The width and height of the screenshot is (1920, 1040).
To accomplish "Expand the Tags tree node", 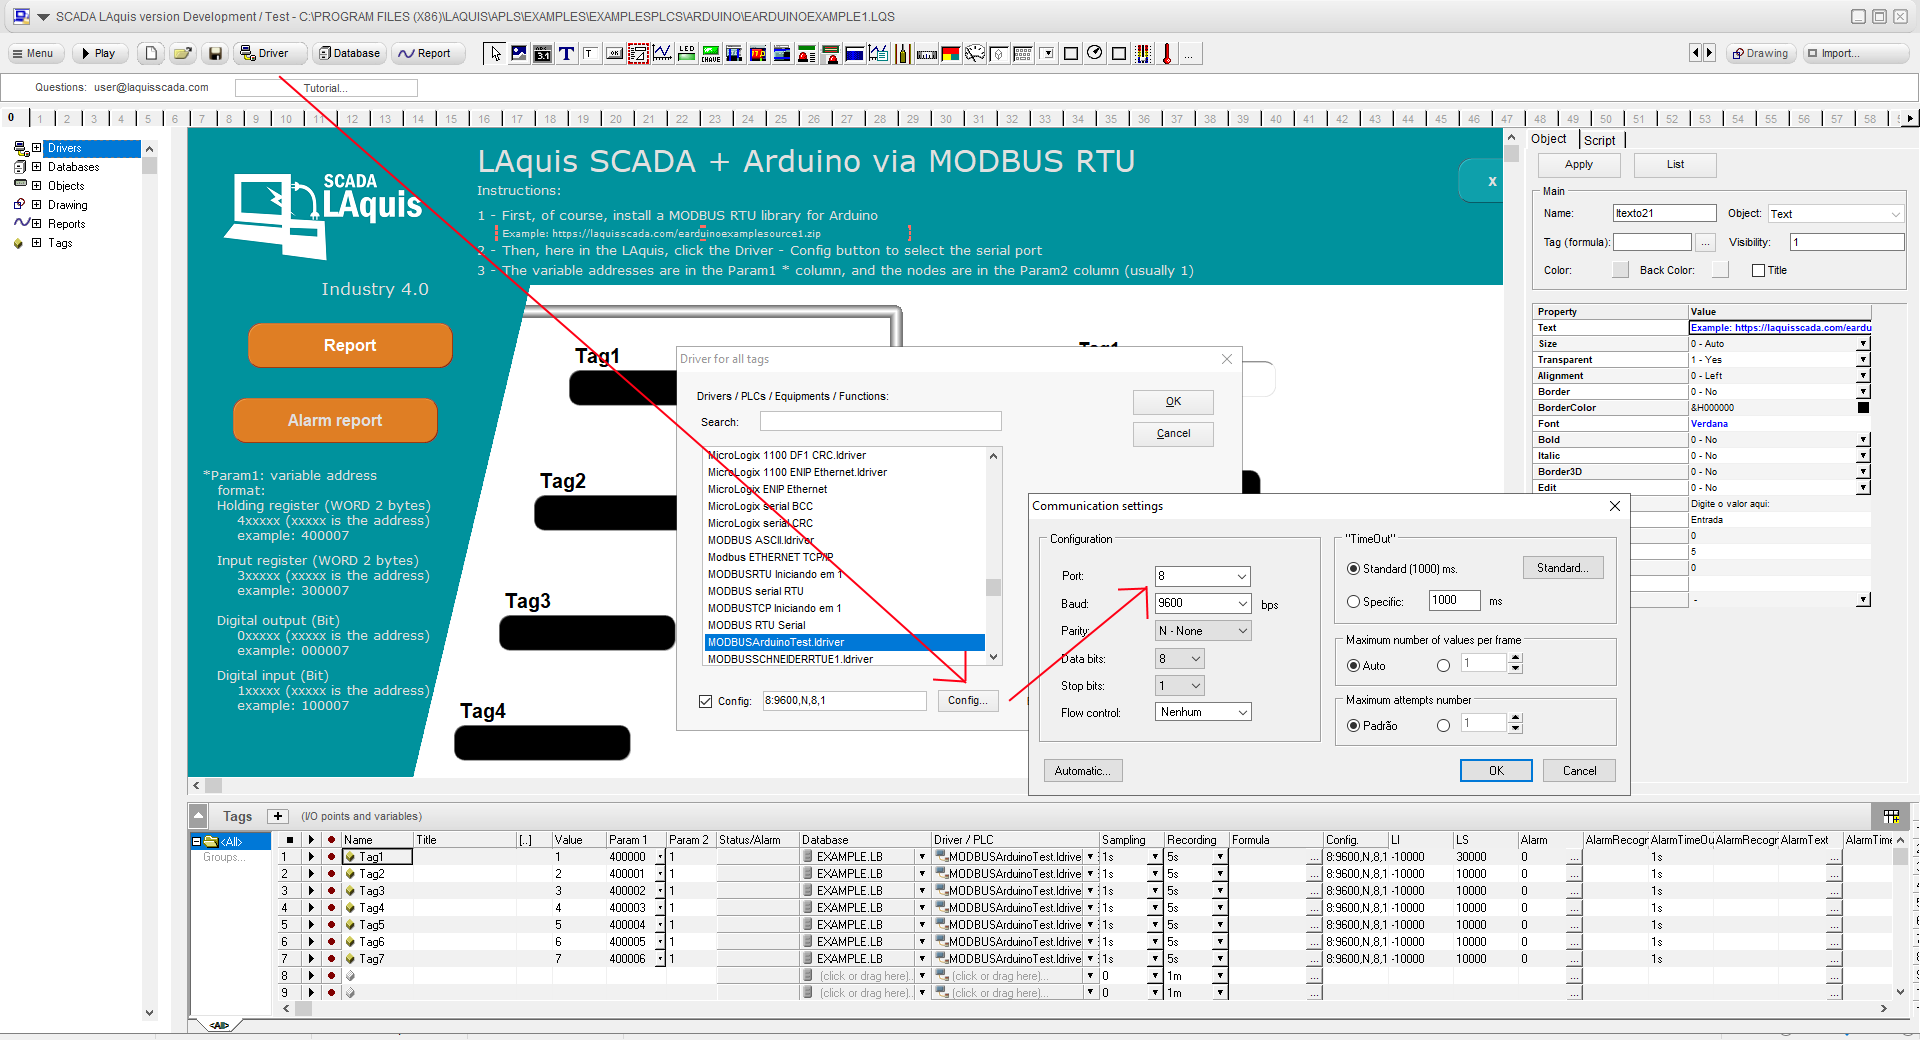I will pos(37,243).
